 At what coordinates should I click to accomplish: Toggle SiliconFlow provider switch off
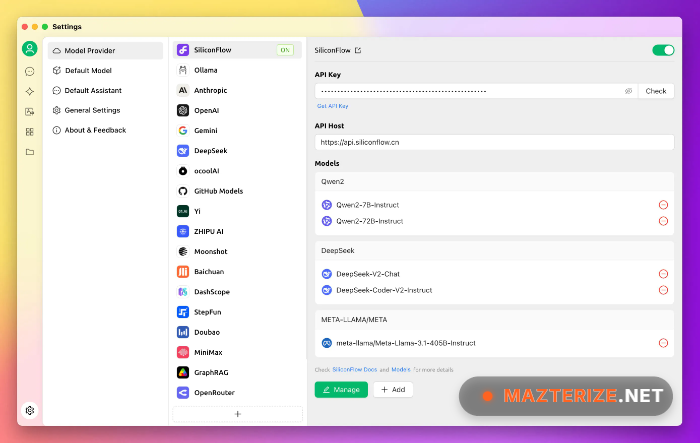663,50
